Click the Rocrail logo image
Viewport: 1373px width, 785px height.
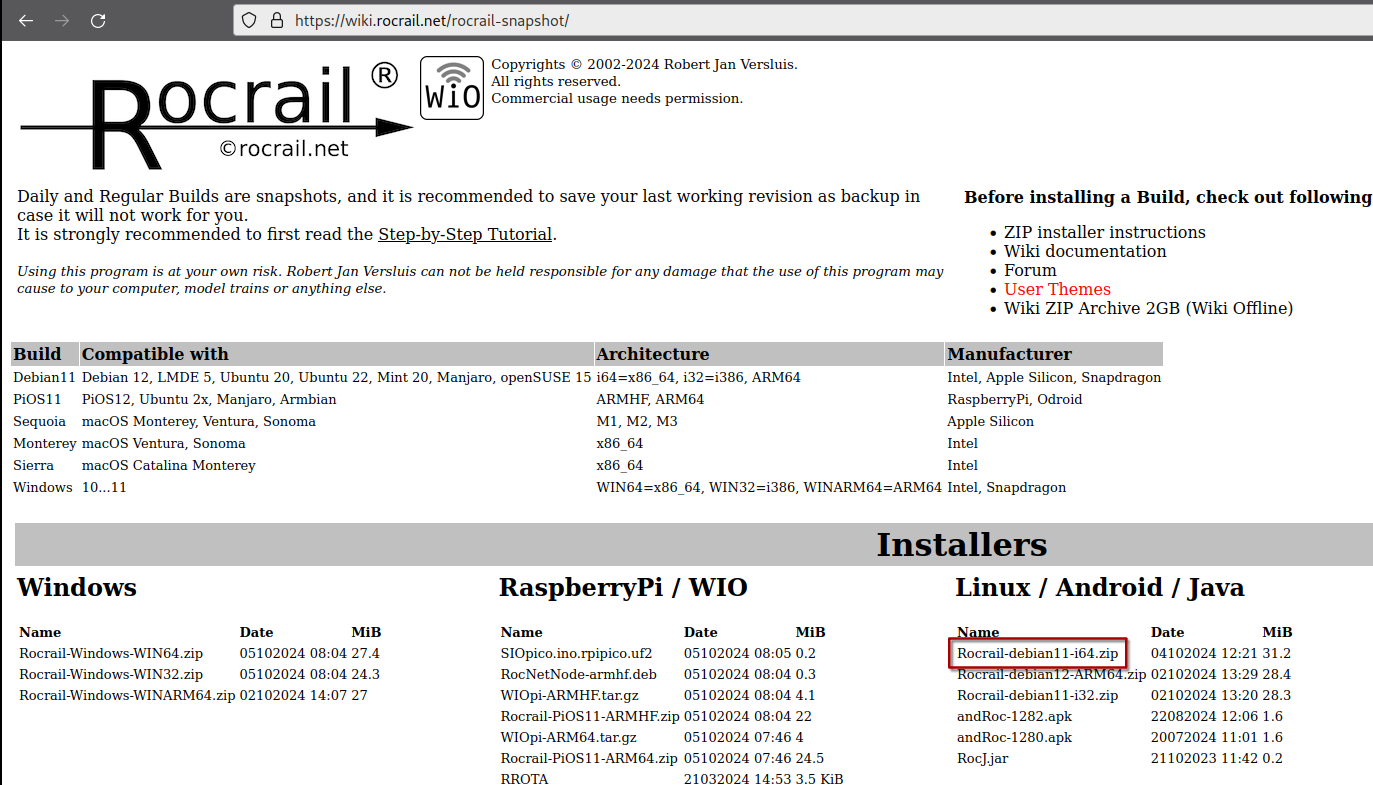pos(215,115)
